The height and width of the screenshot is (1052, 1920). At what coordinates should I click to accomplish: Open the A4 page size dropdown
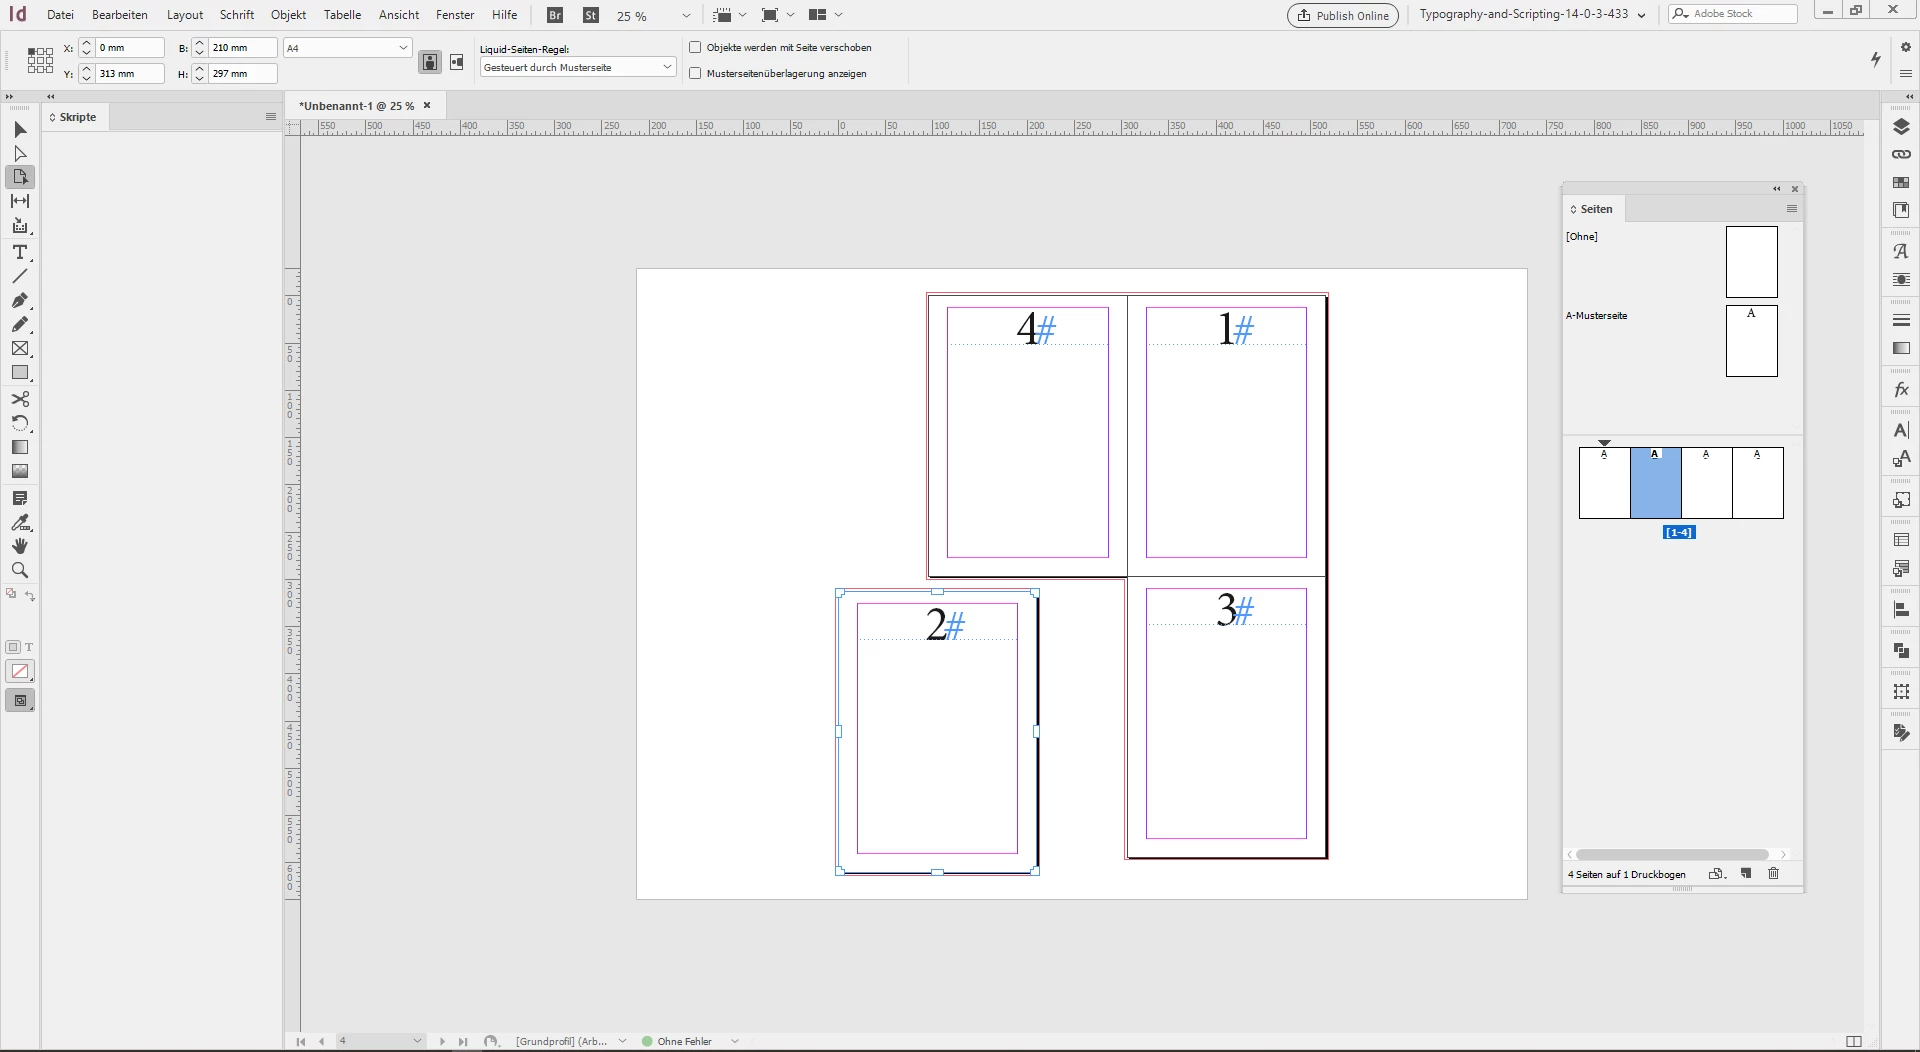tap(347, 48)
